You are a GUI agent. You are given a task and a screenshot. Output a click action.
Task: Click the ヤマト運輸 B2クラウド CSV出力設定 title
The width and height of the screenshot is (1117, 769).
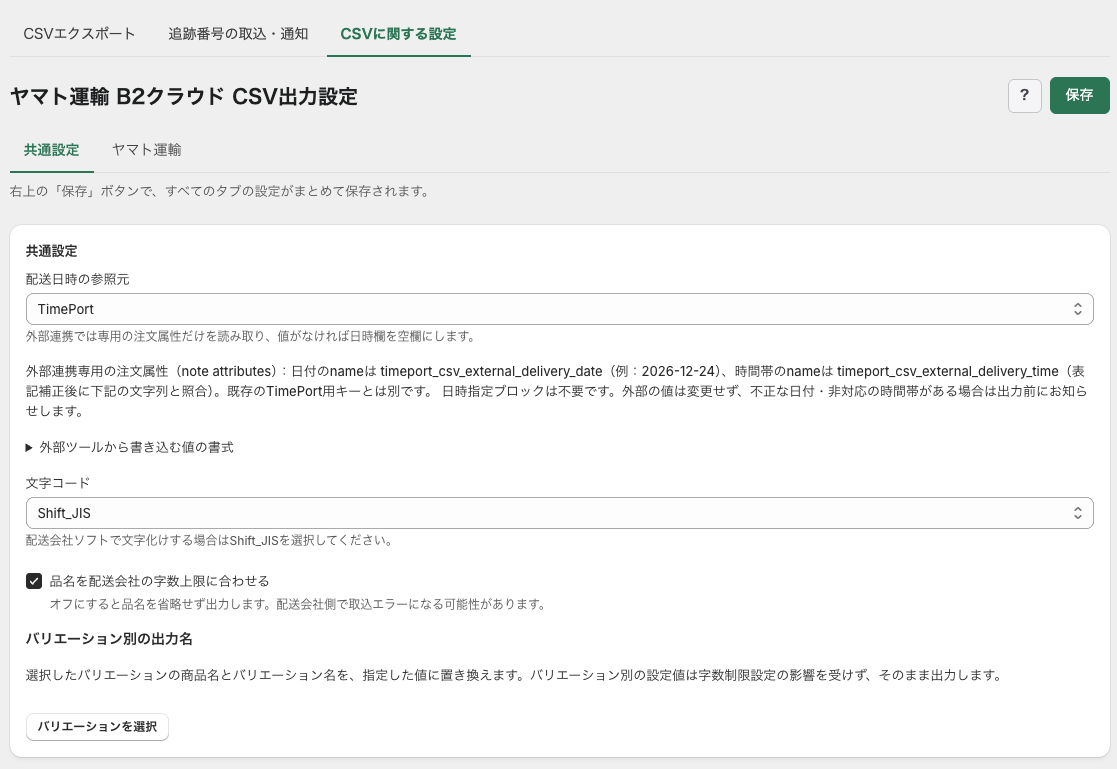(184, 96)
